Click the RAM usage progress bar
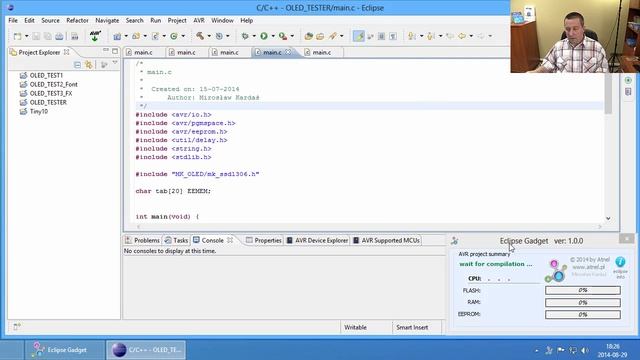 coord(582,302)
